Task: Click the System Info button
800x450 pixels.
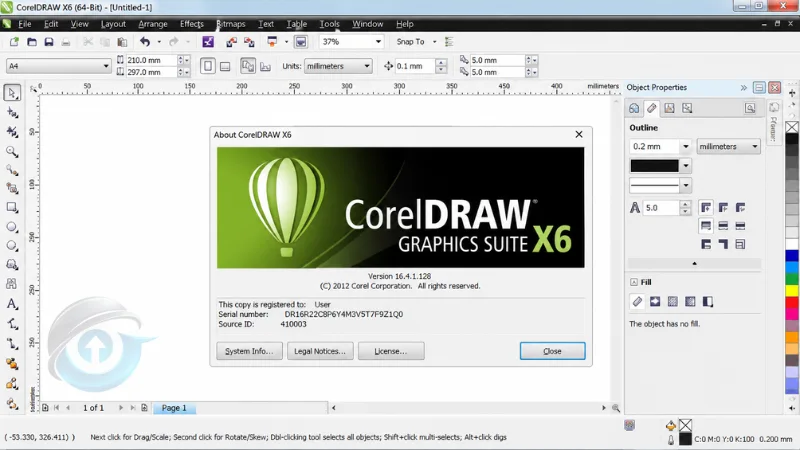Action: point(249,351)
